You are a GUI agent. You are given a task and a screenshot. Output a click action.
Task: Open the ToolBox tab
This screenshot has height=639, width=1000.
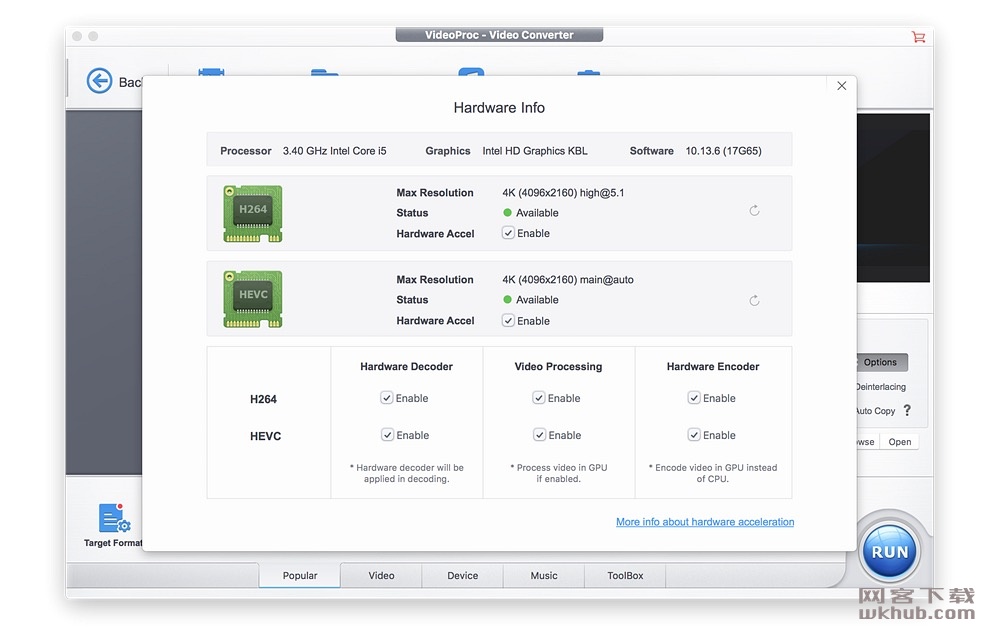[625, 575]
